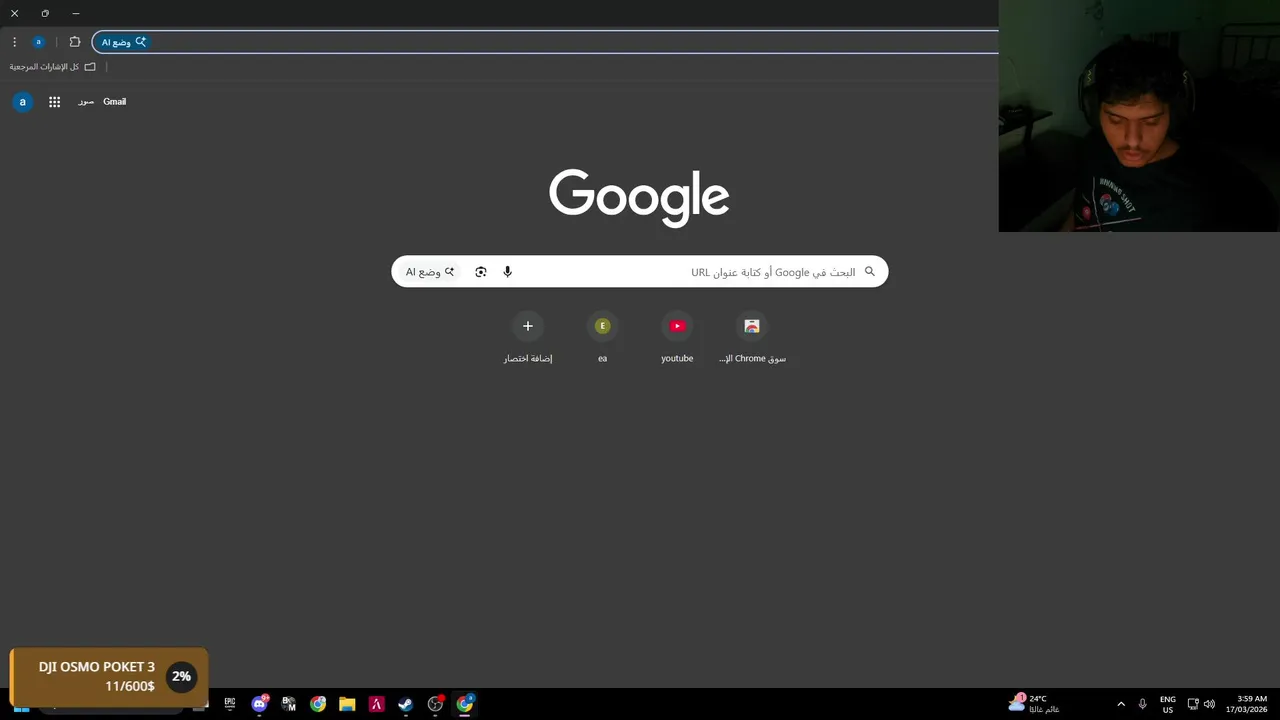Viewport: 1280px width, 720px height.
Task: Open the red lambda app in the taskbar
Action: click(x=376, y=704)
